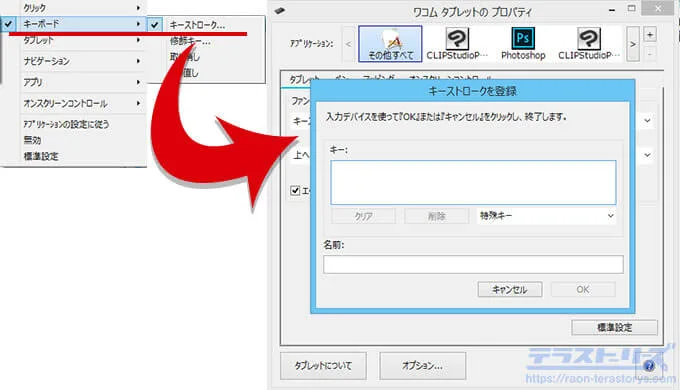Select the その他すべて application icon
Viewport: 680px width, 390px height.
(x=390, y=44)
